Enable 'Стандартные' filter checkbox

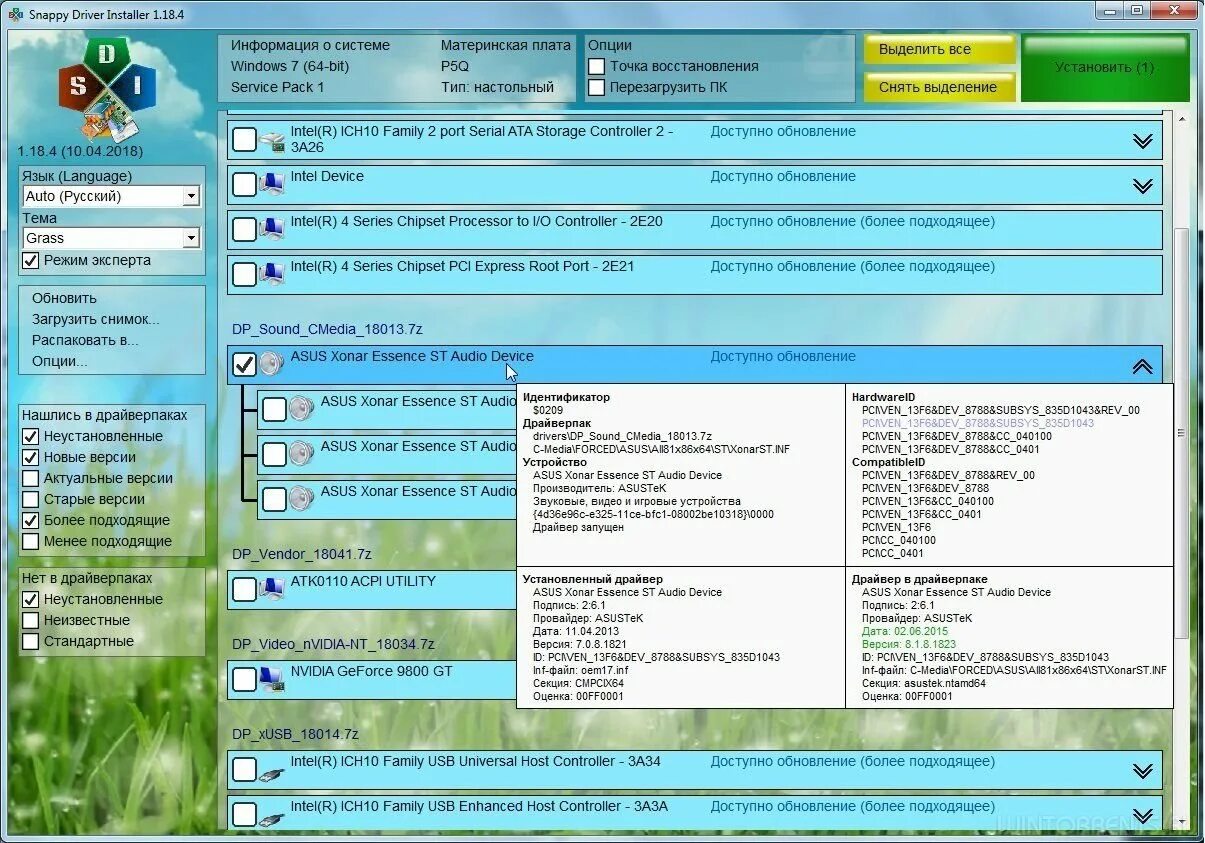pyautogui.click(x=31, y=641)
